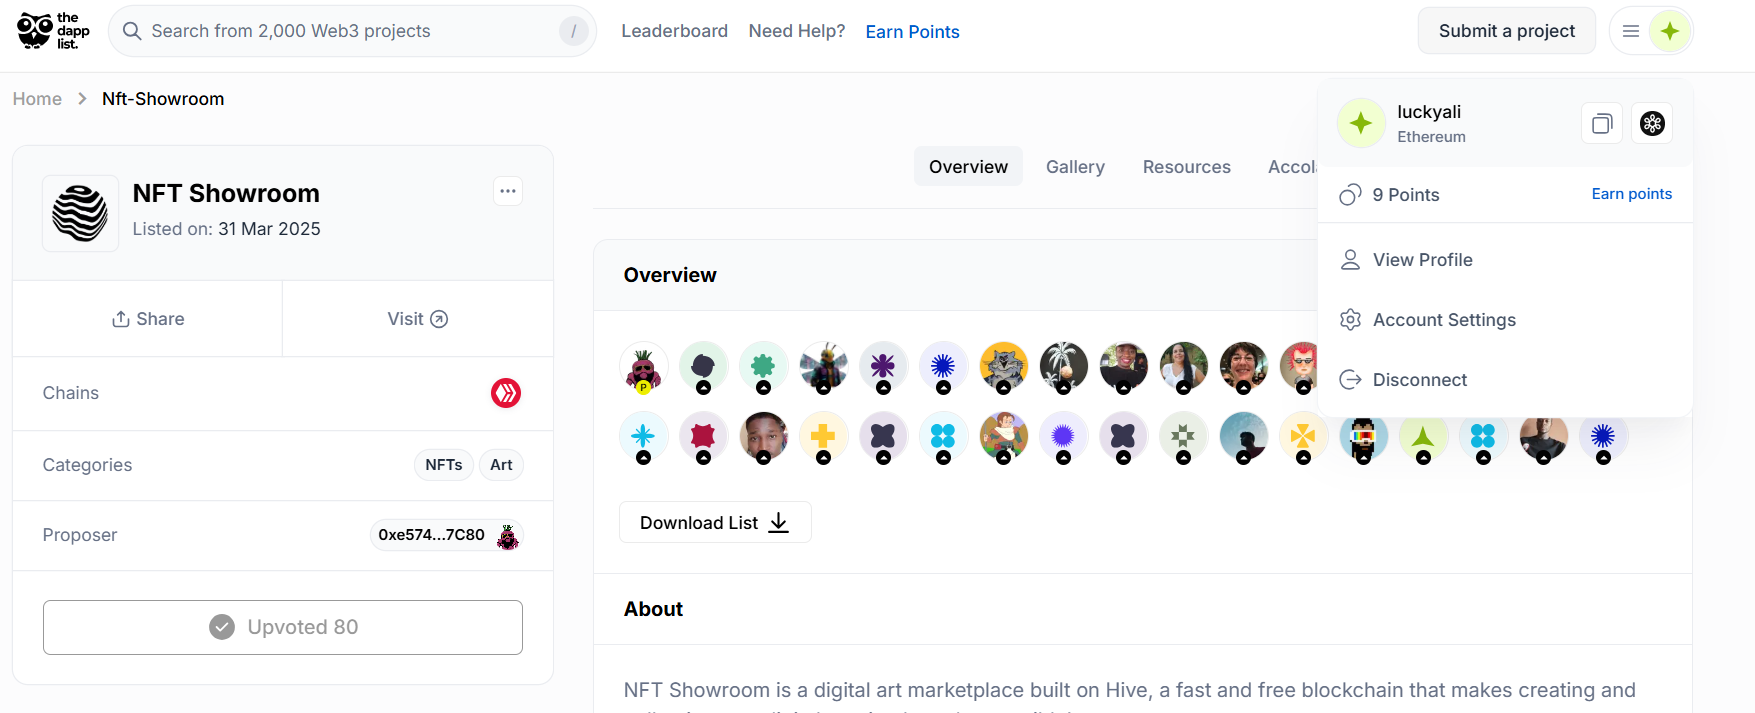The image size is (1755, 713).
Task: Select the green scalloped flower avatar
Action: point(764,367)
